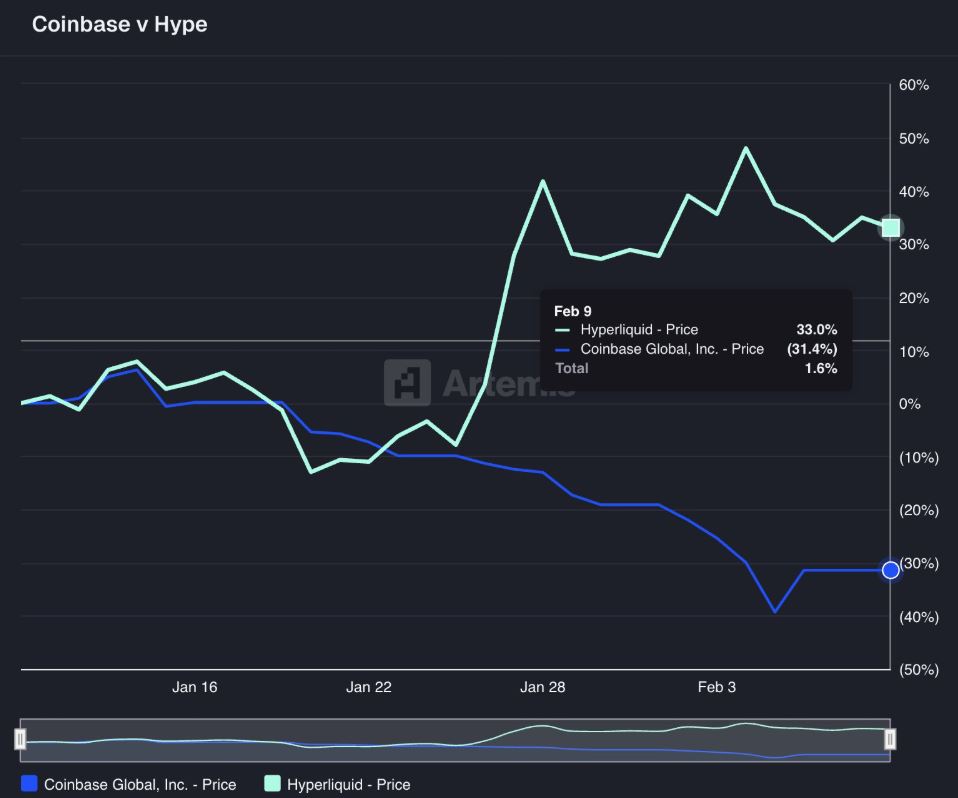Image resolution: width=958 pixels, height=798 pixels.
Task: Click the Feb 9 tooltip date header
Action: pyautogui.click(x=573, y=311)
